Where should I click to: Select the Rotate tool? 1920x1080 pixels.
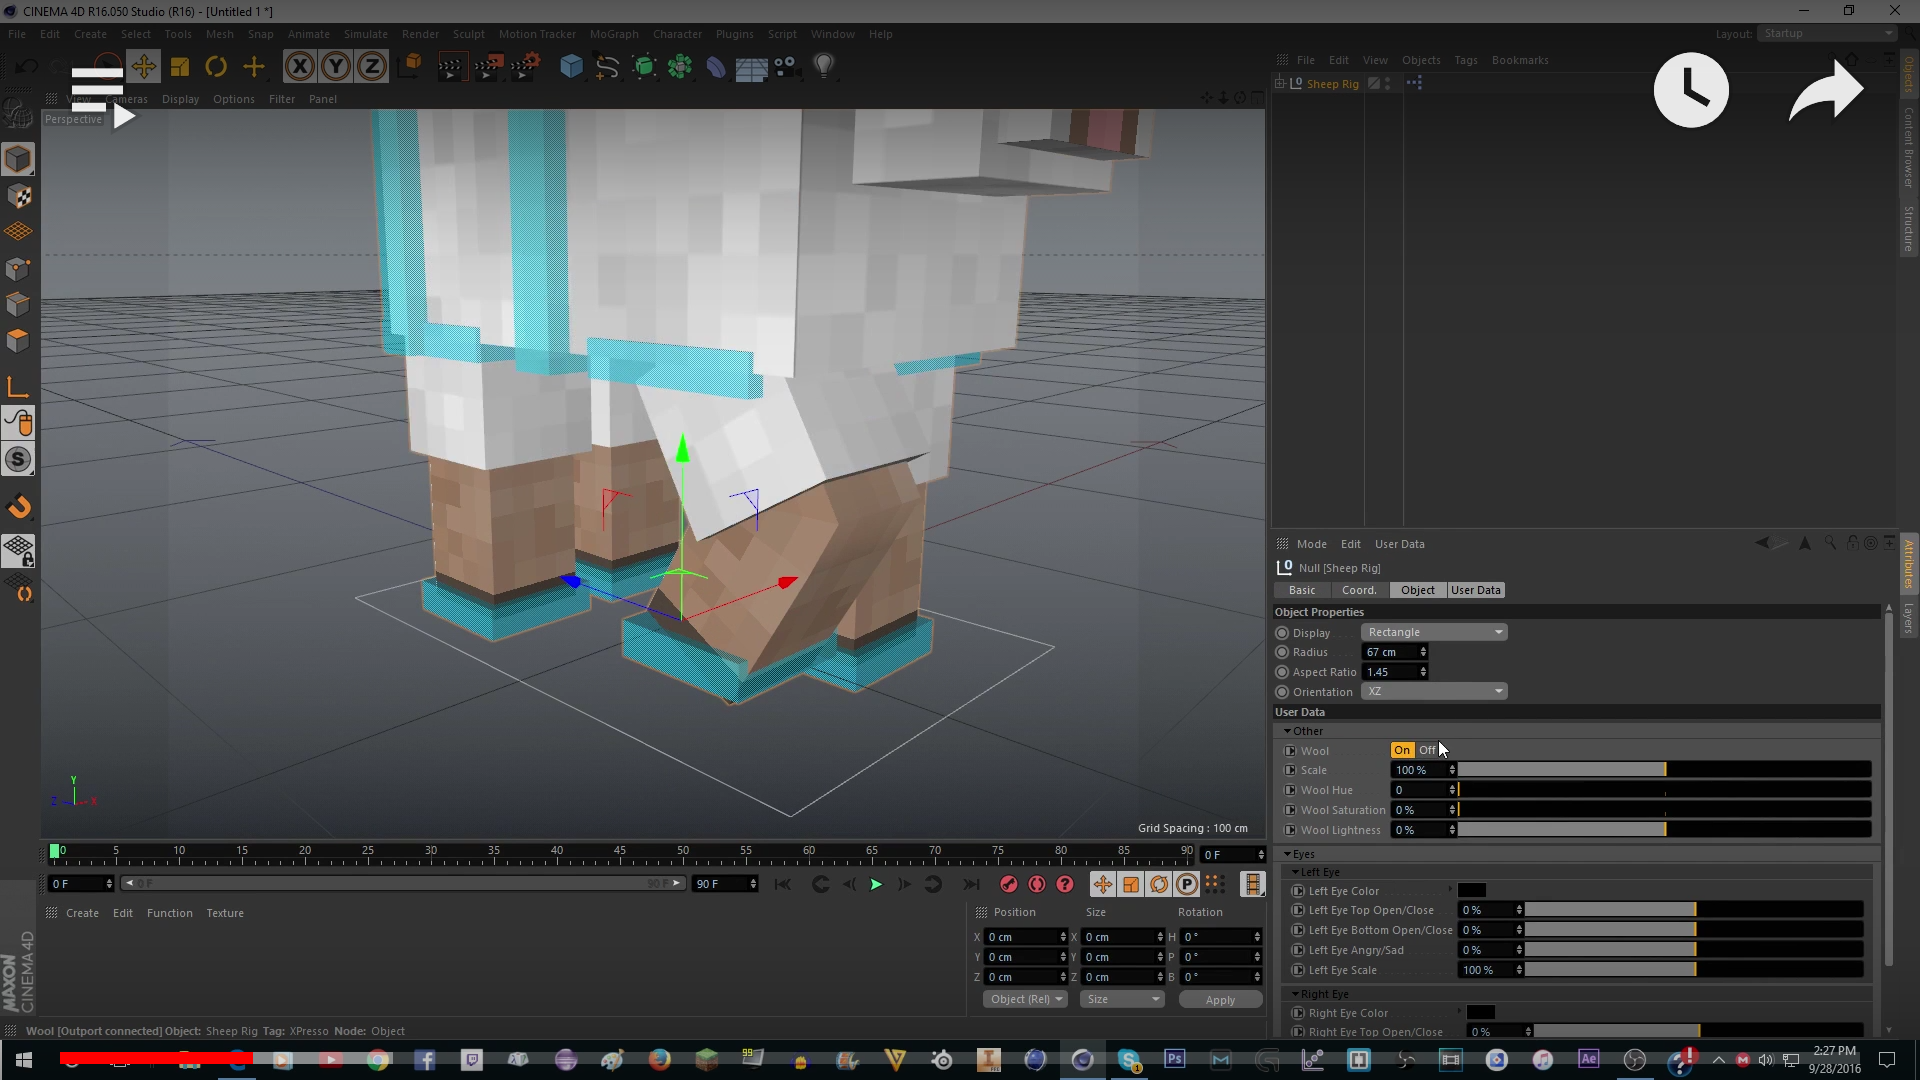click(216, 66)
